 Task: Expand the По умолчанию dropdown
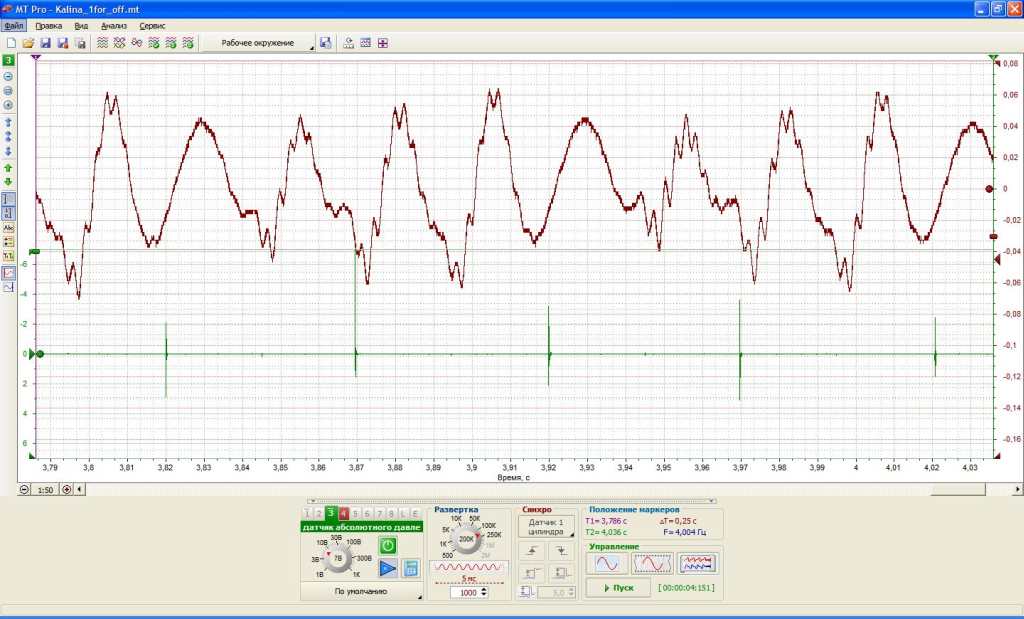coord(361,592)
